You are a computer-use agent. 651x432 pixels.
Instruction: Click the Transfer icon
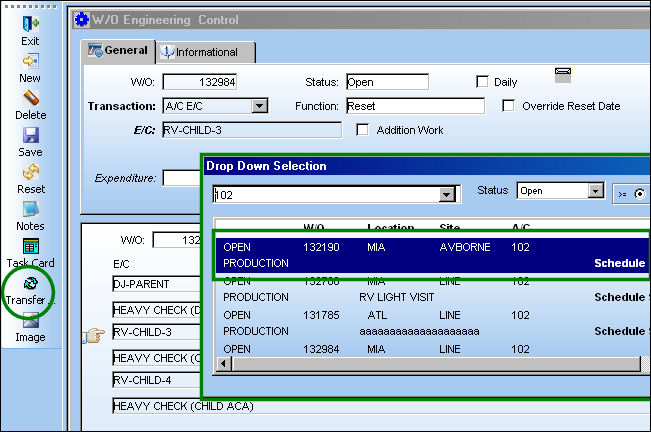pyautogui.click(x=30, y=283)
